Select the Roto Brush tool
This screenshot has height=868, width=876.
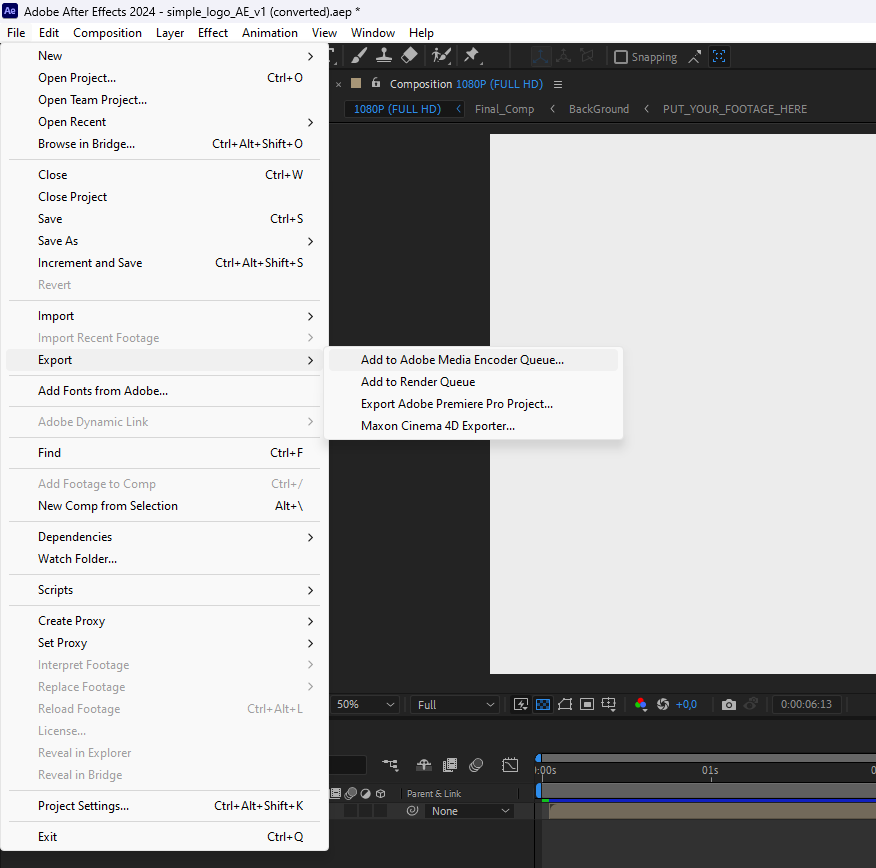[x=441, y=56]
